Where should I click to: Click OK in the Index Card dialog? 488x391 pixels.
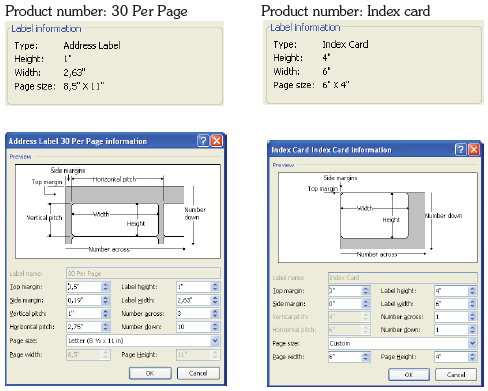[x=409, y=374]
